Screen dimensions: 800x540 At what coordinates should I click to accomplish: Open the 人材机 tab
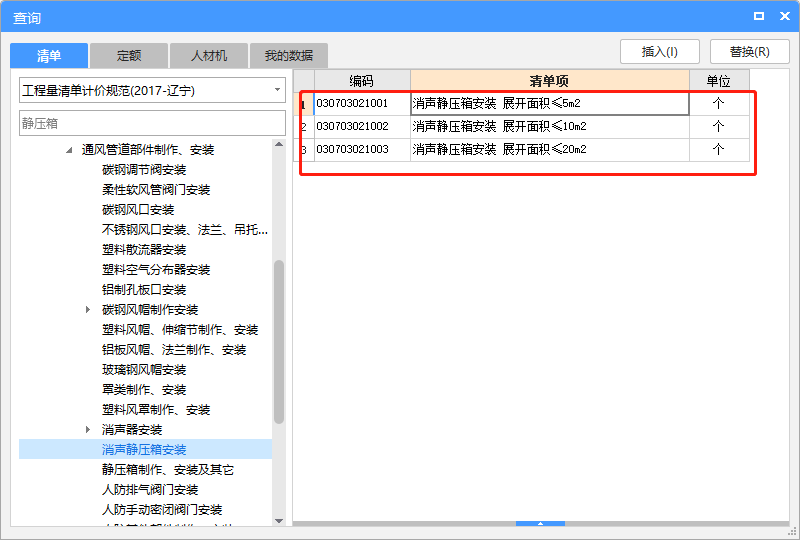coord(209,56)
